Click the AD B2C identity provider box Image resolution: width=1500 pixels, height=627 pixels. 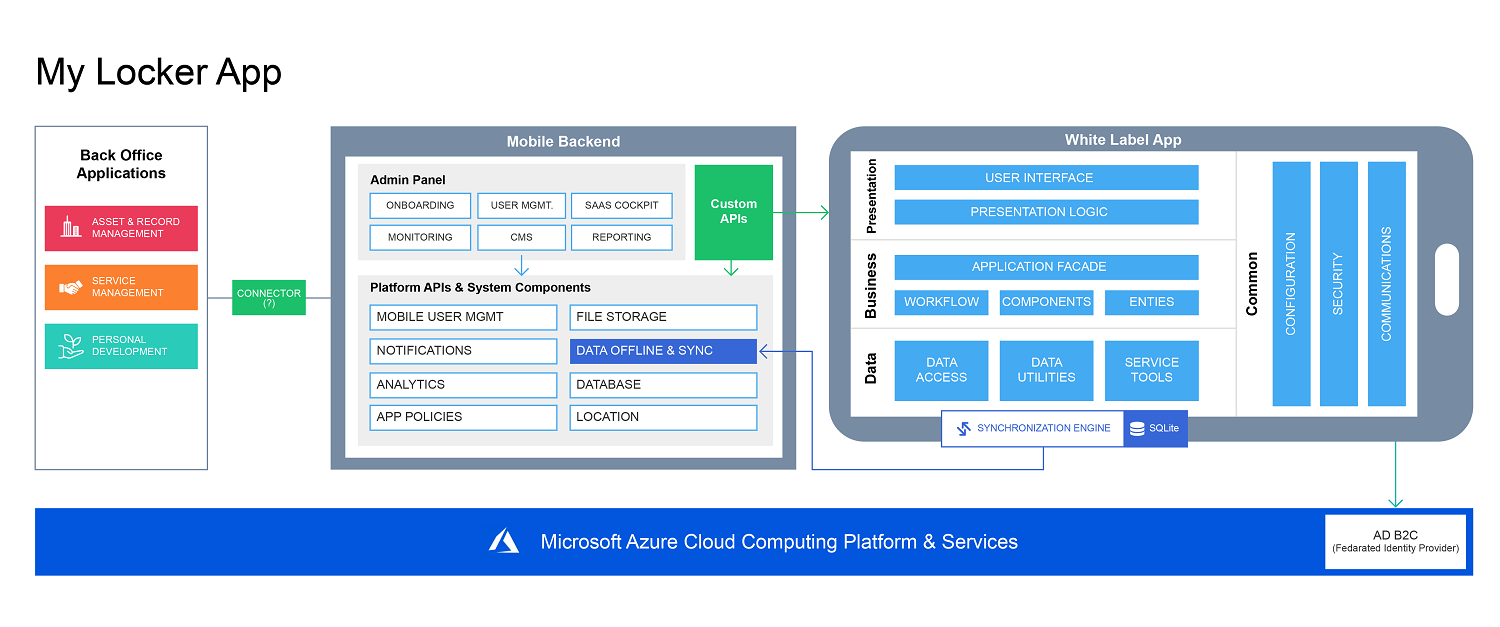pos(1395,541)
